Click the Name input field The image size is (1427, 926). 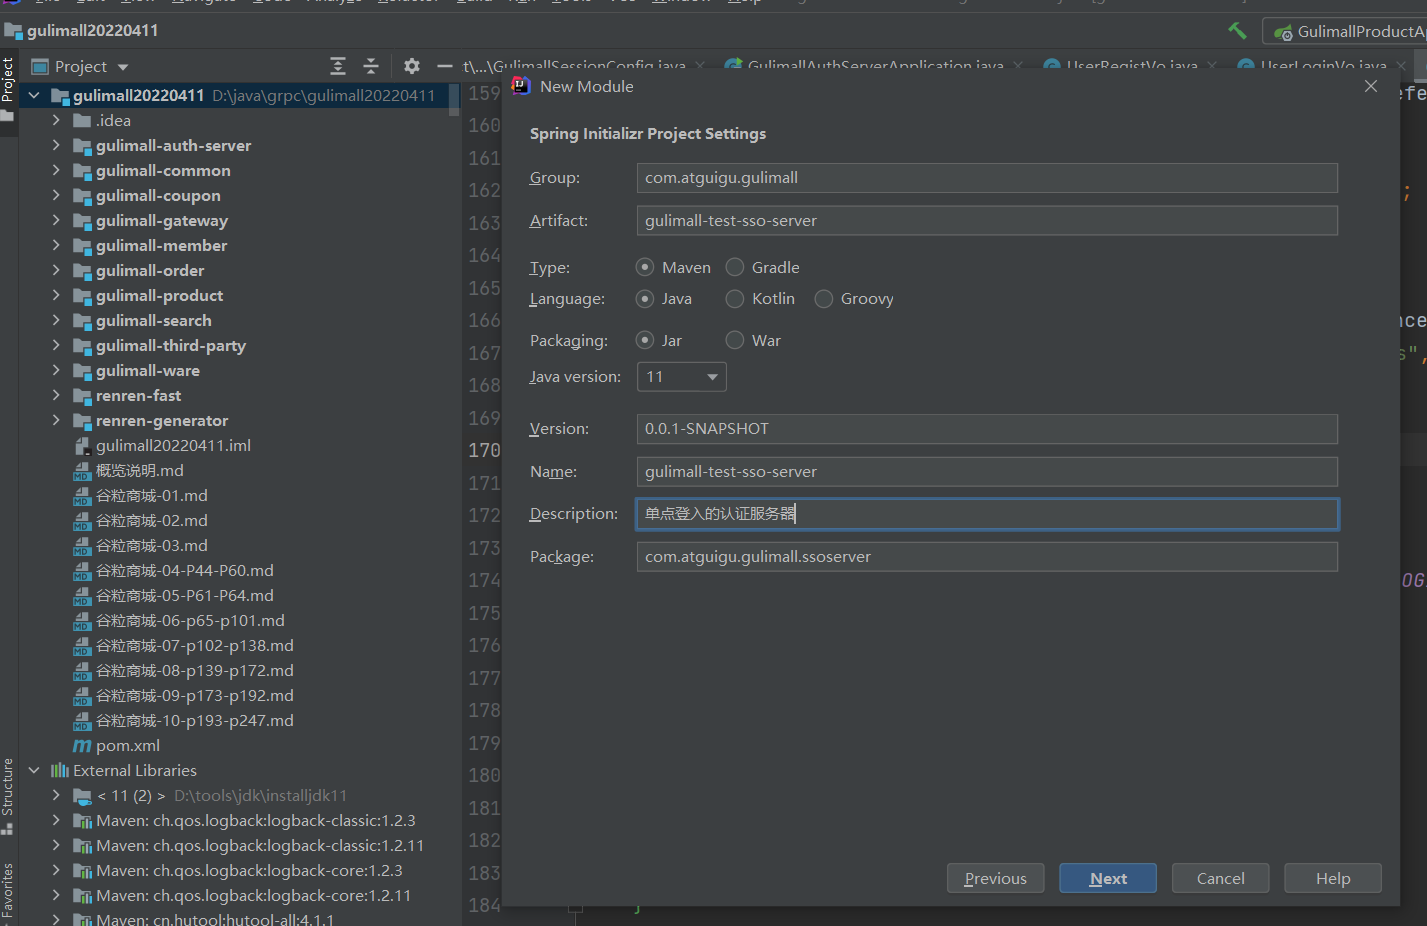[x=987, y=472]
